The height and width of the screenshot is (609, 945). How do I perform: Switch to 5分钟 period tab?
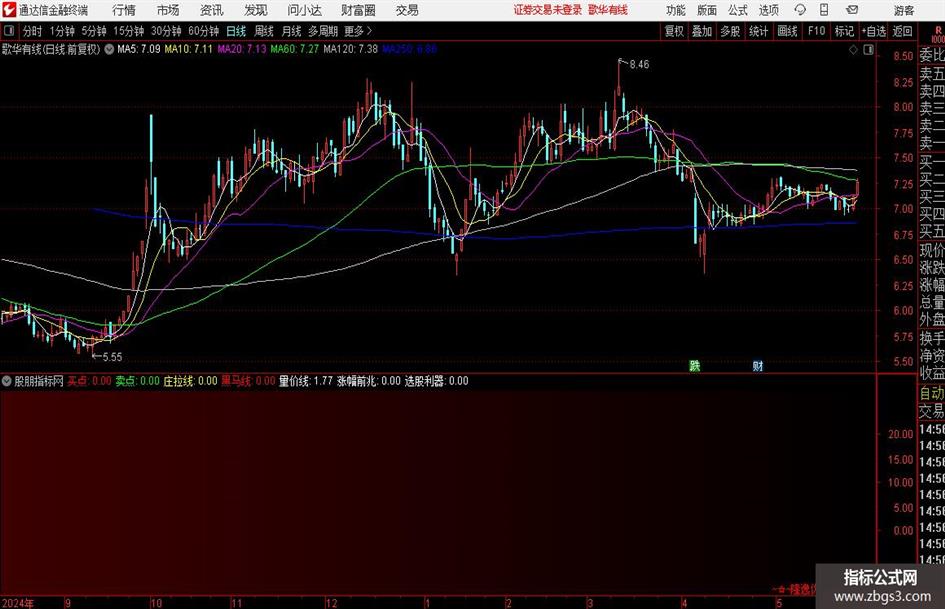pos(93,31)
